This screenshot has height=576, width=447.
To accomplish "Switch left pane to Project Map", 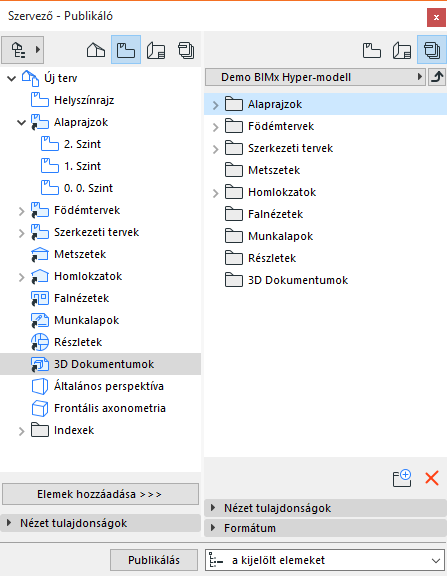I will click(x=96, y=50).
